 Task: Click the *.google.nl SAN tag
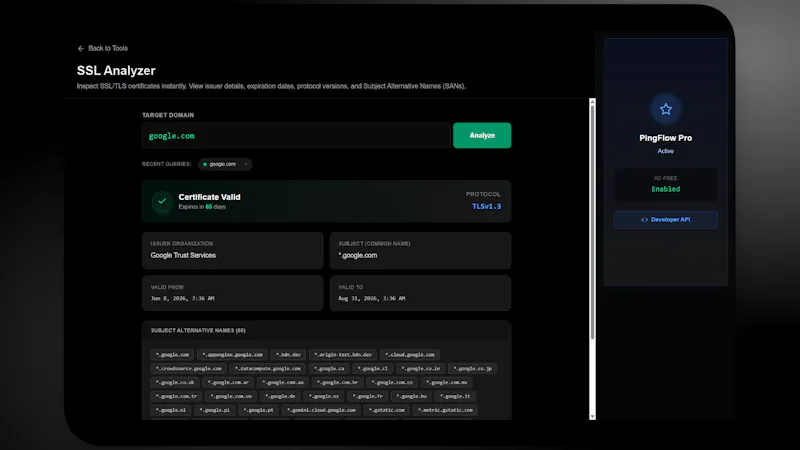[x=170, y=410]
